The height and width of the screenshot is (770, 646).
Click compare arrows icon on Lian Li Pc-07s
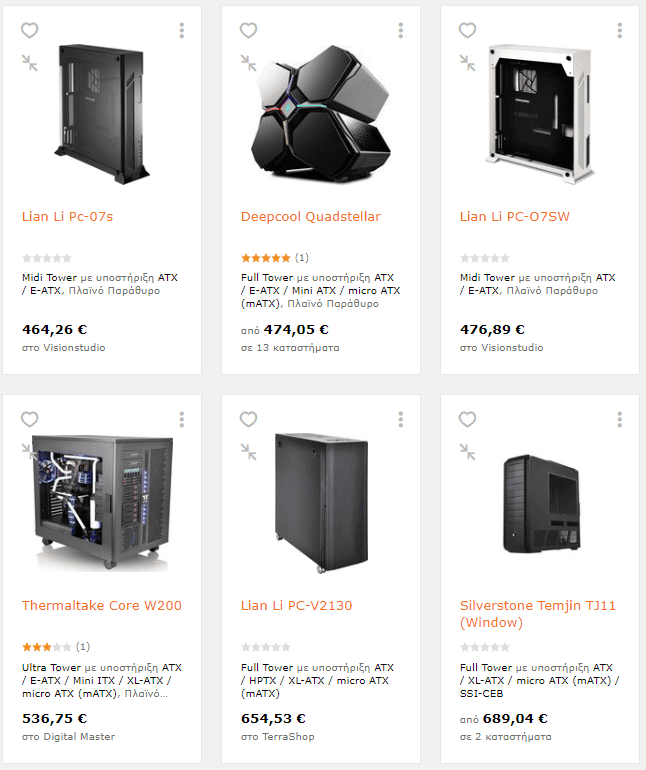[29, 63]
